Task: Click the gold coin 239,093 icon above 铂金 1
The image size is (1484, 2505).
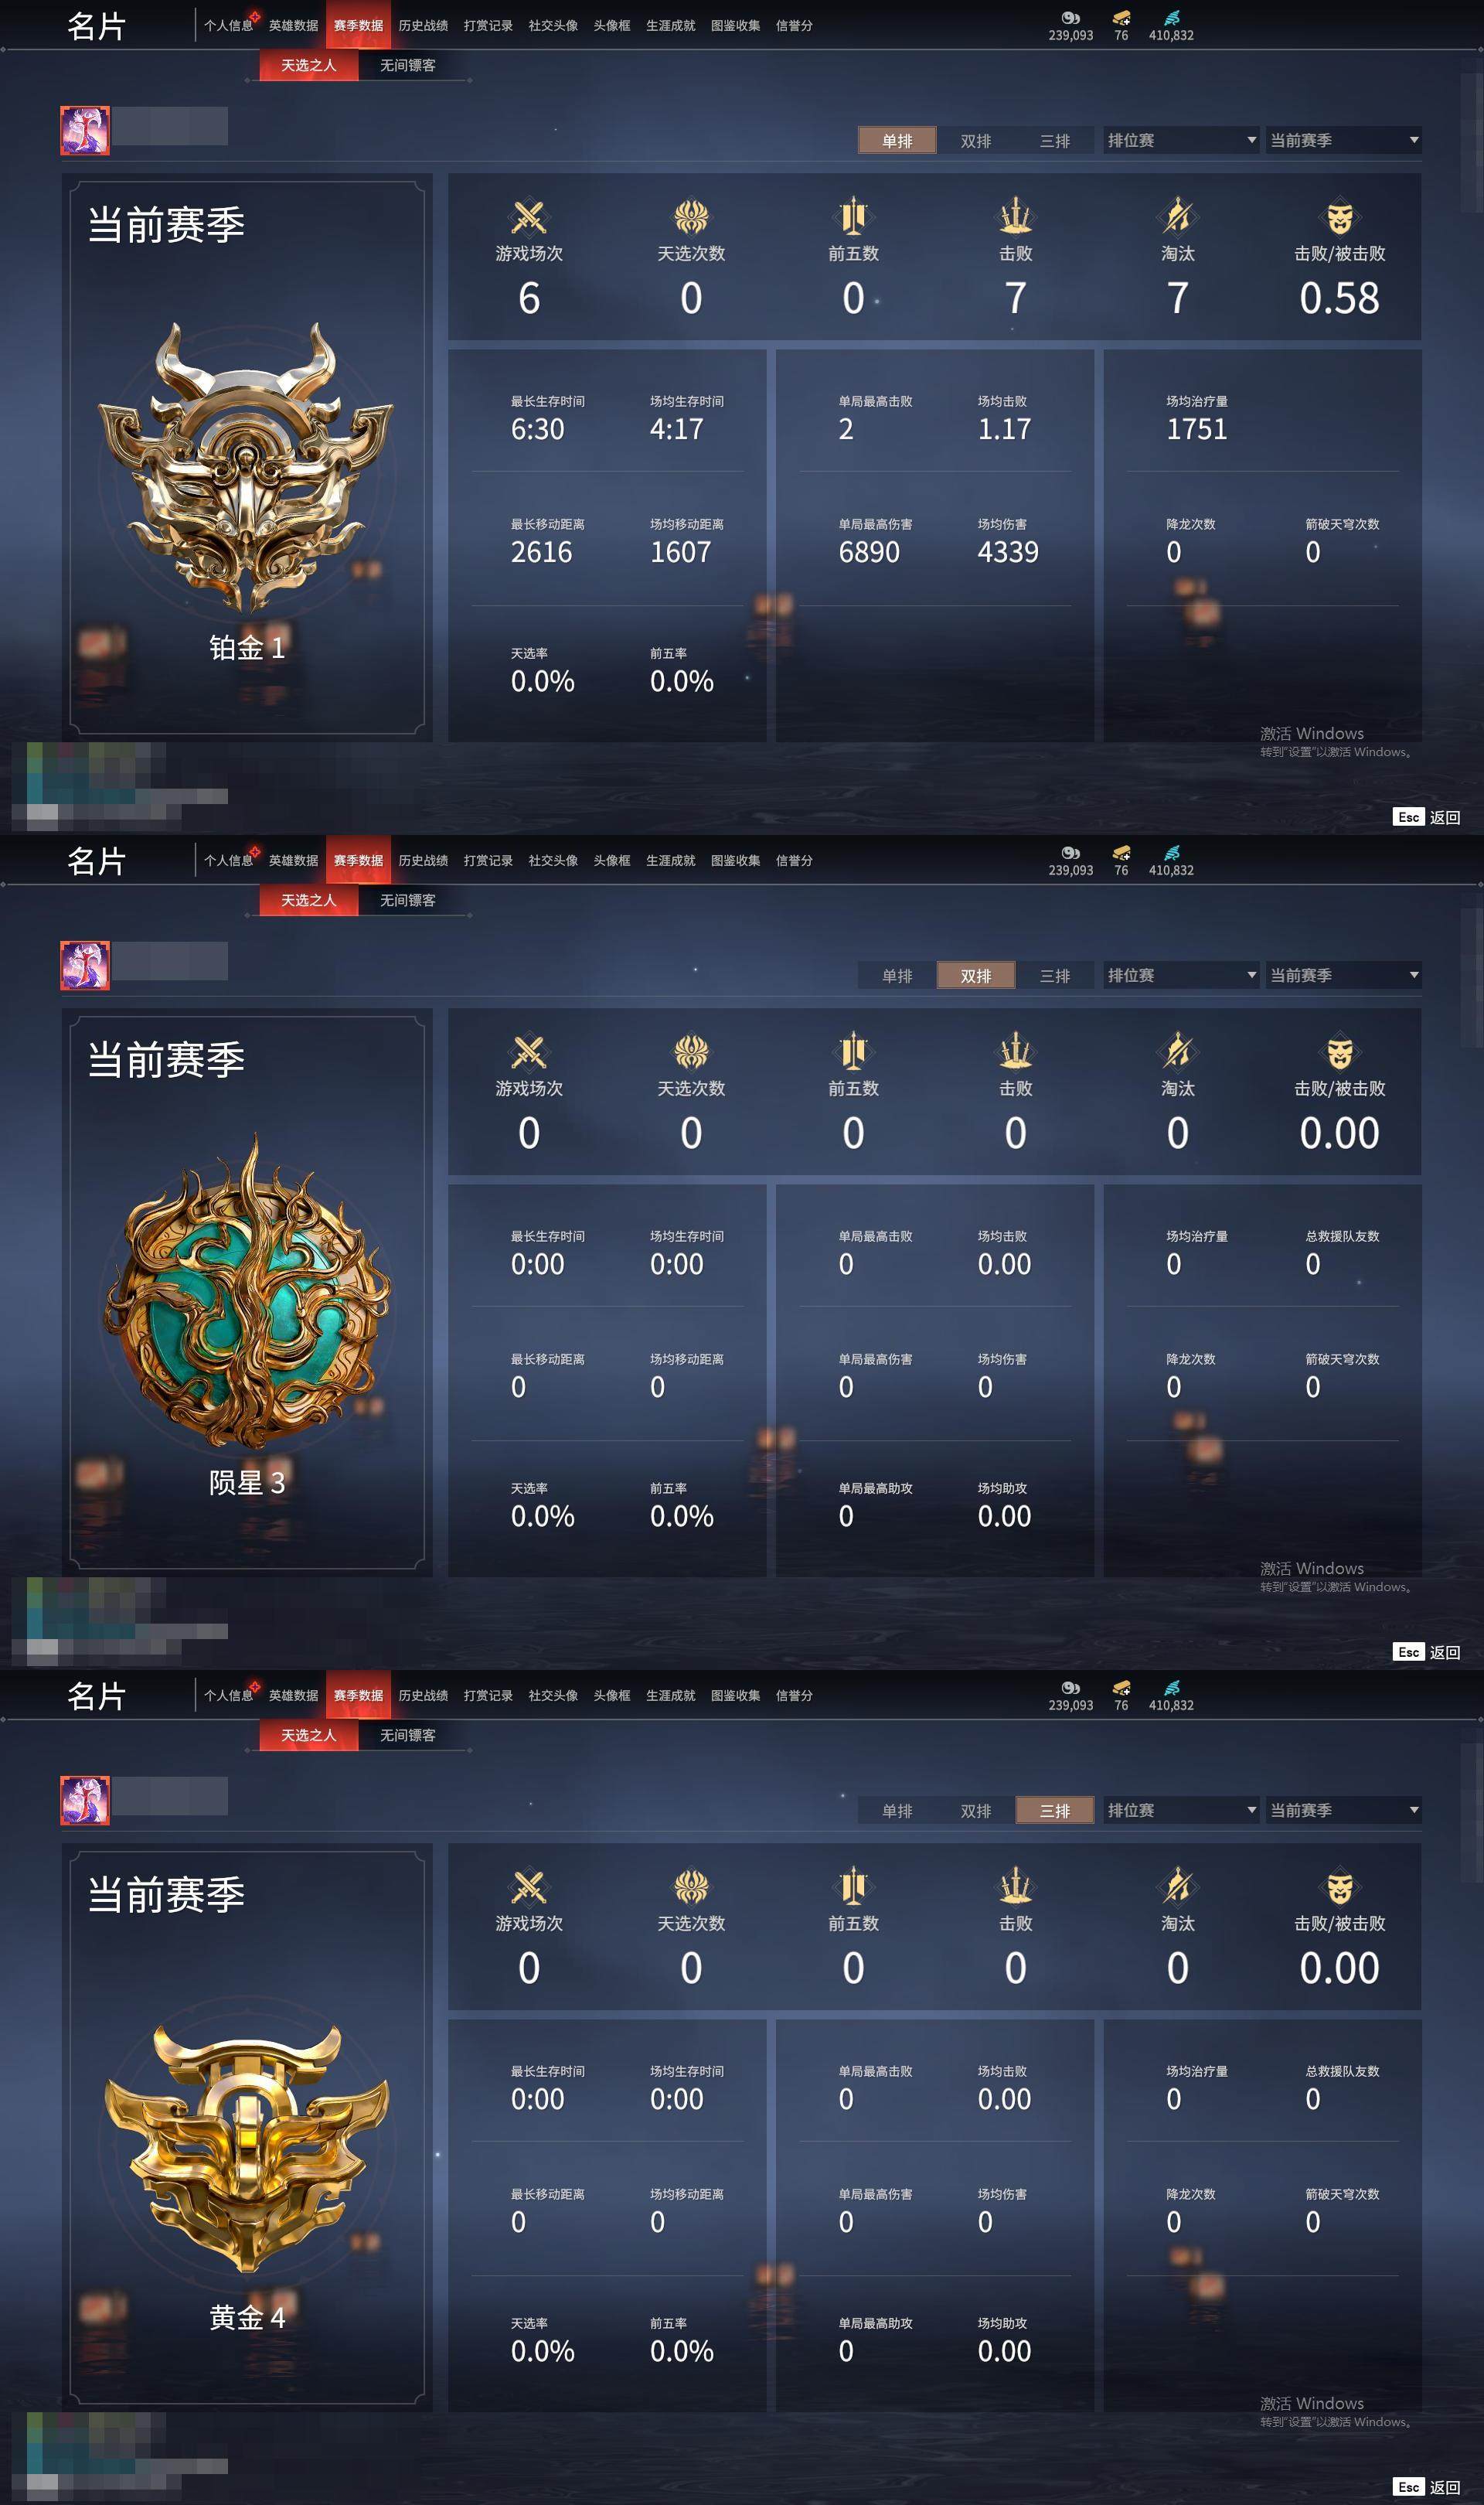Action: pos(1070,17)
